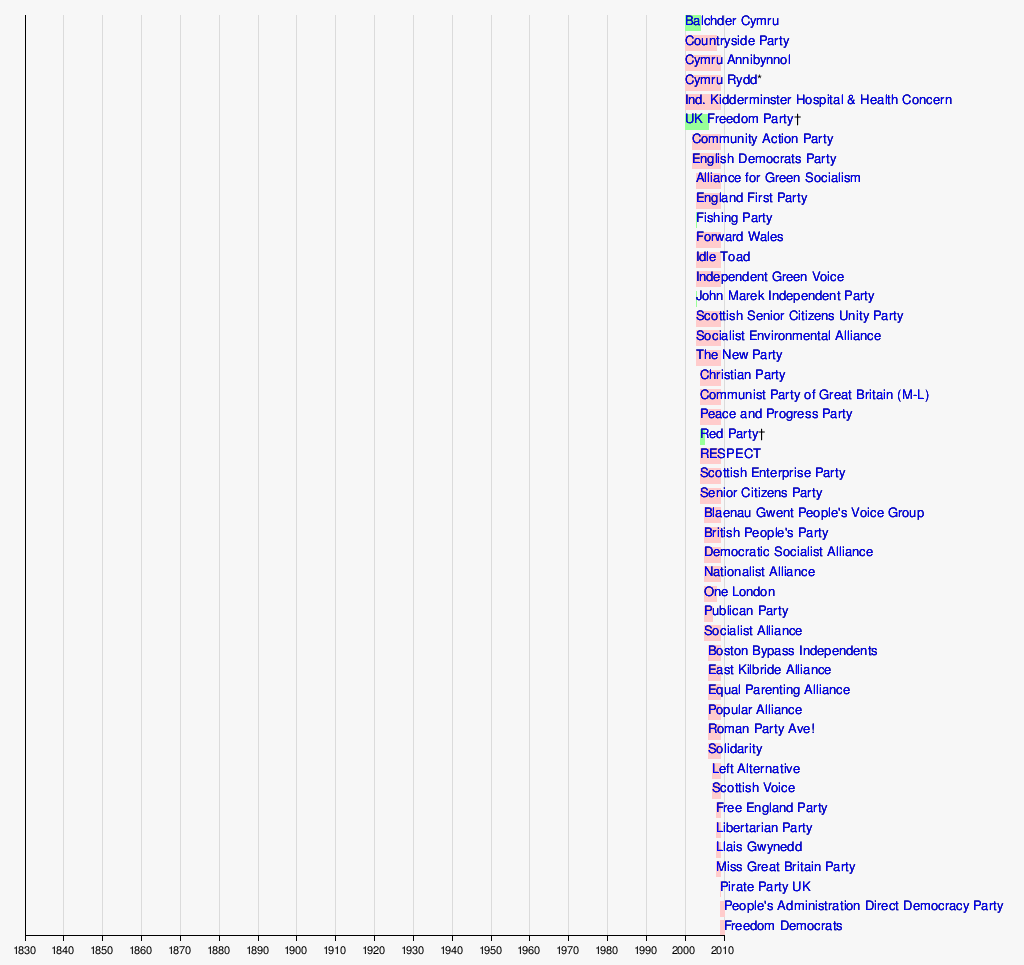Click the Countryside Party link
The width and height of the screenshot is (1024, 965).
click(x=737, y=41)
